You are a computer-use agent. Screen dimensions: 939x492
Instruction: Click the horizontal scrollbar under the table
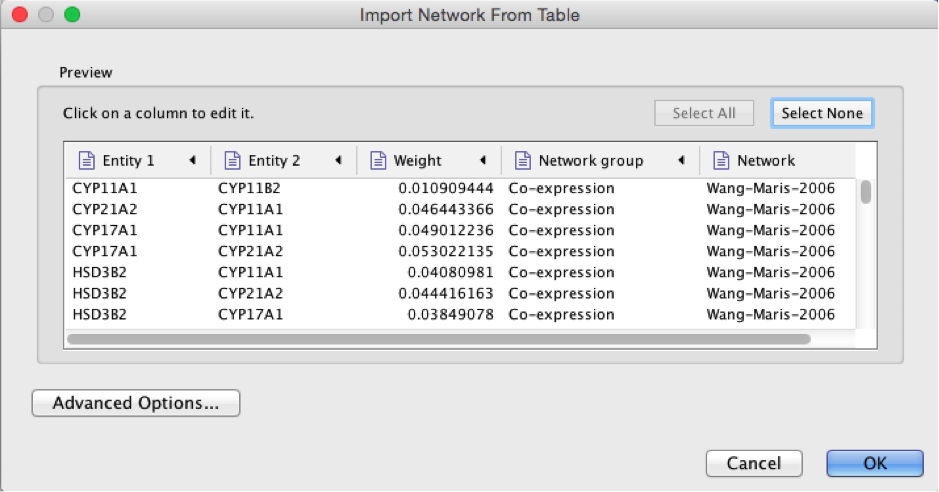pos(440,339)
